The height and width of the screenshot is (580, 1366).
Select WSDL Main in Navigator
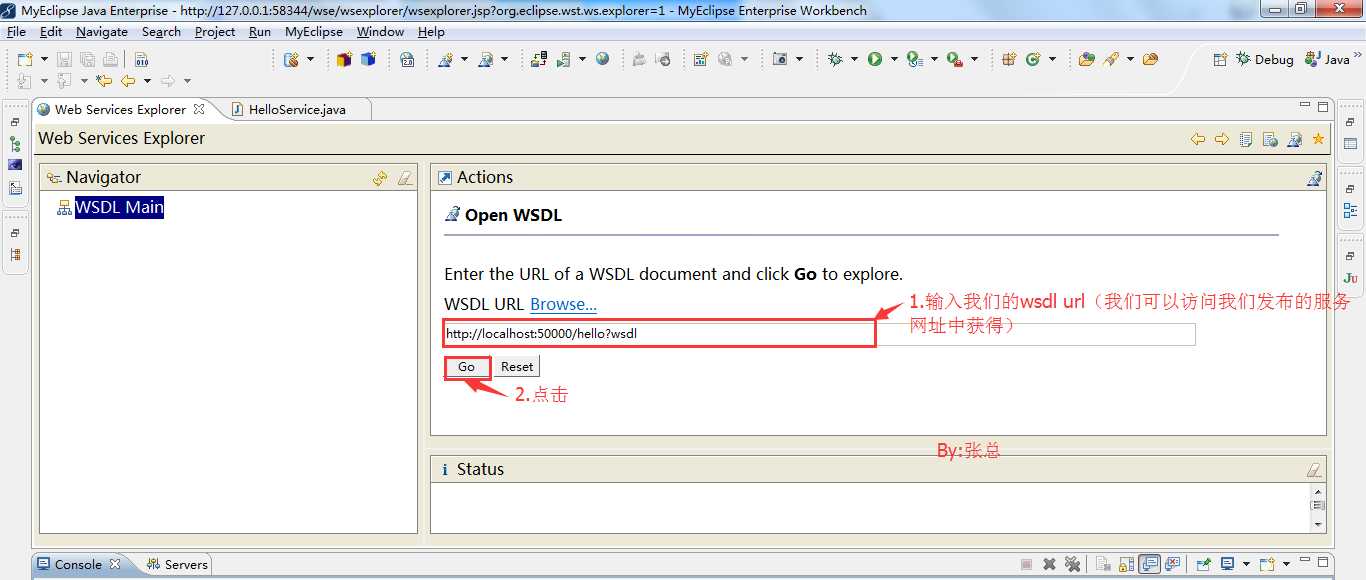pos(119,208)
